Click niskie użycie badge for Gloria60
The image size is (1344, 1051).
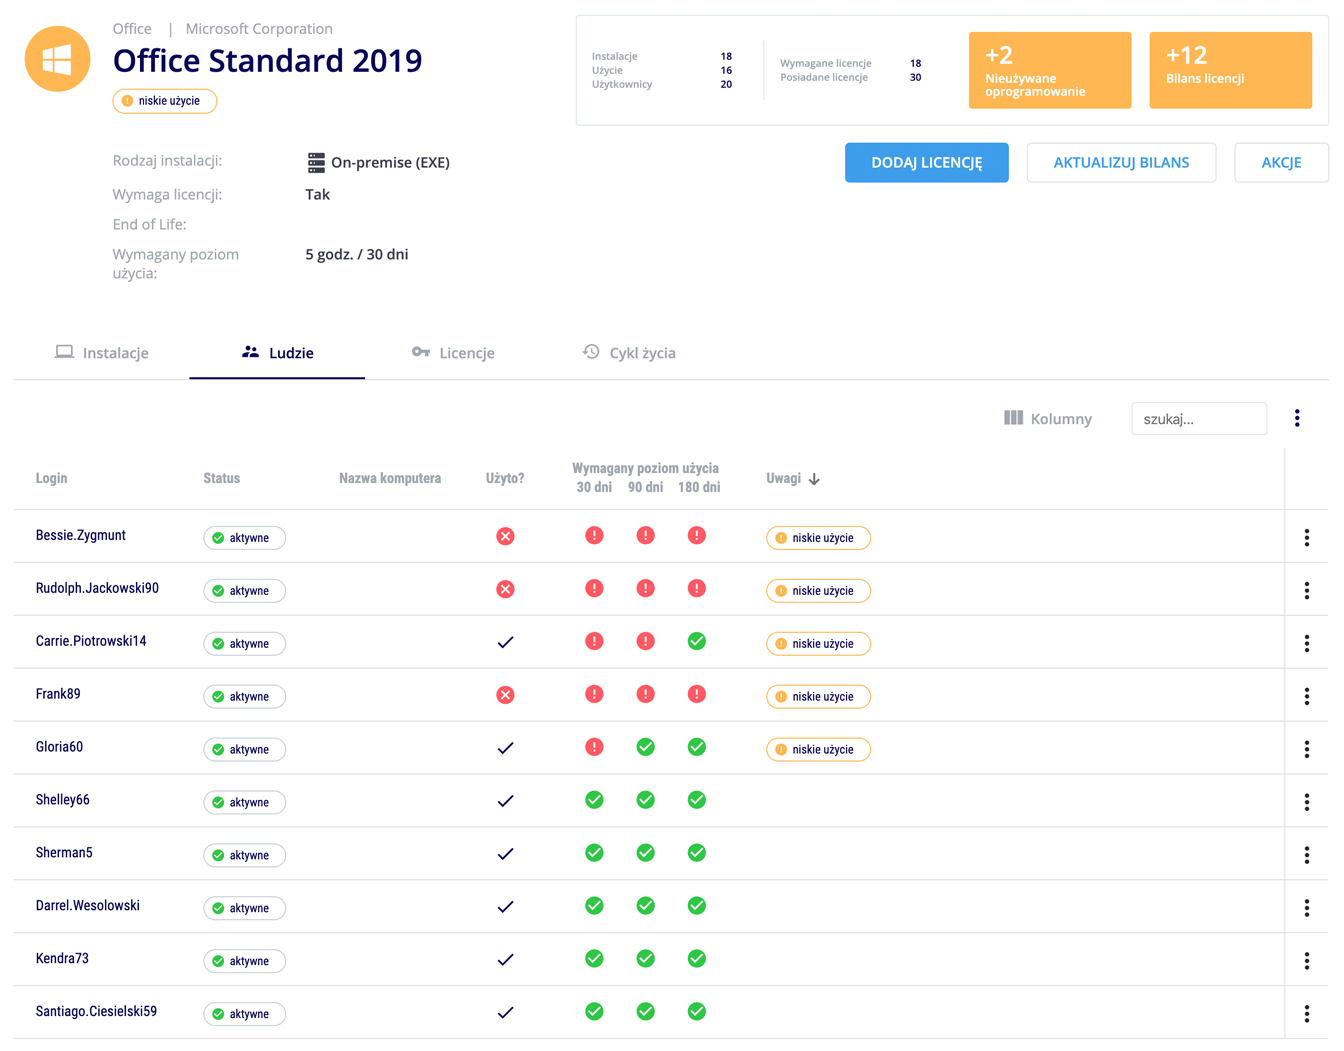818,750
